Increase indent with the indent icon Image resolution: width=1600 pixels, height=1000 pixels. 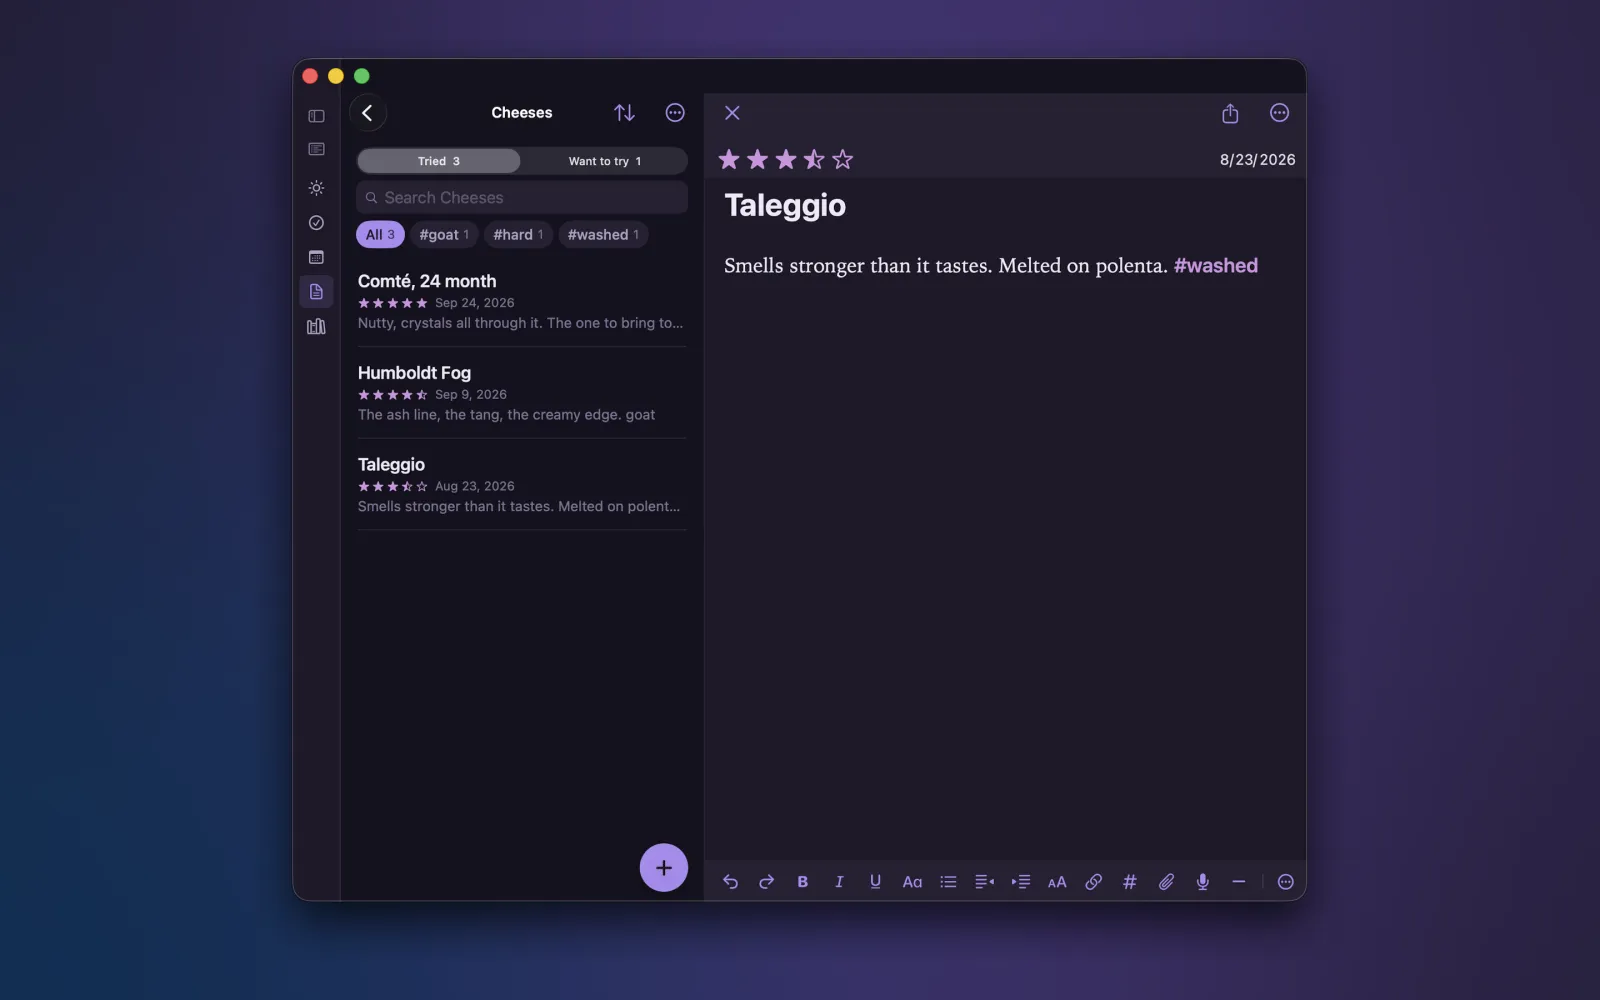(1021, 882)
